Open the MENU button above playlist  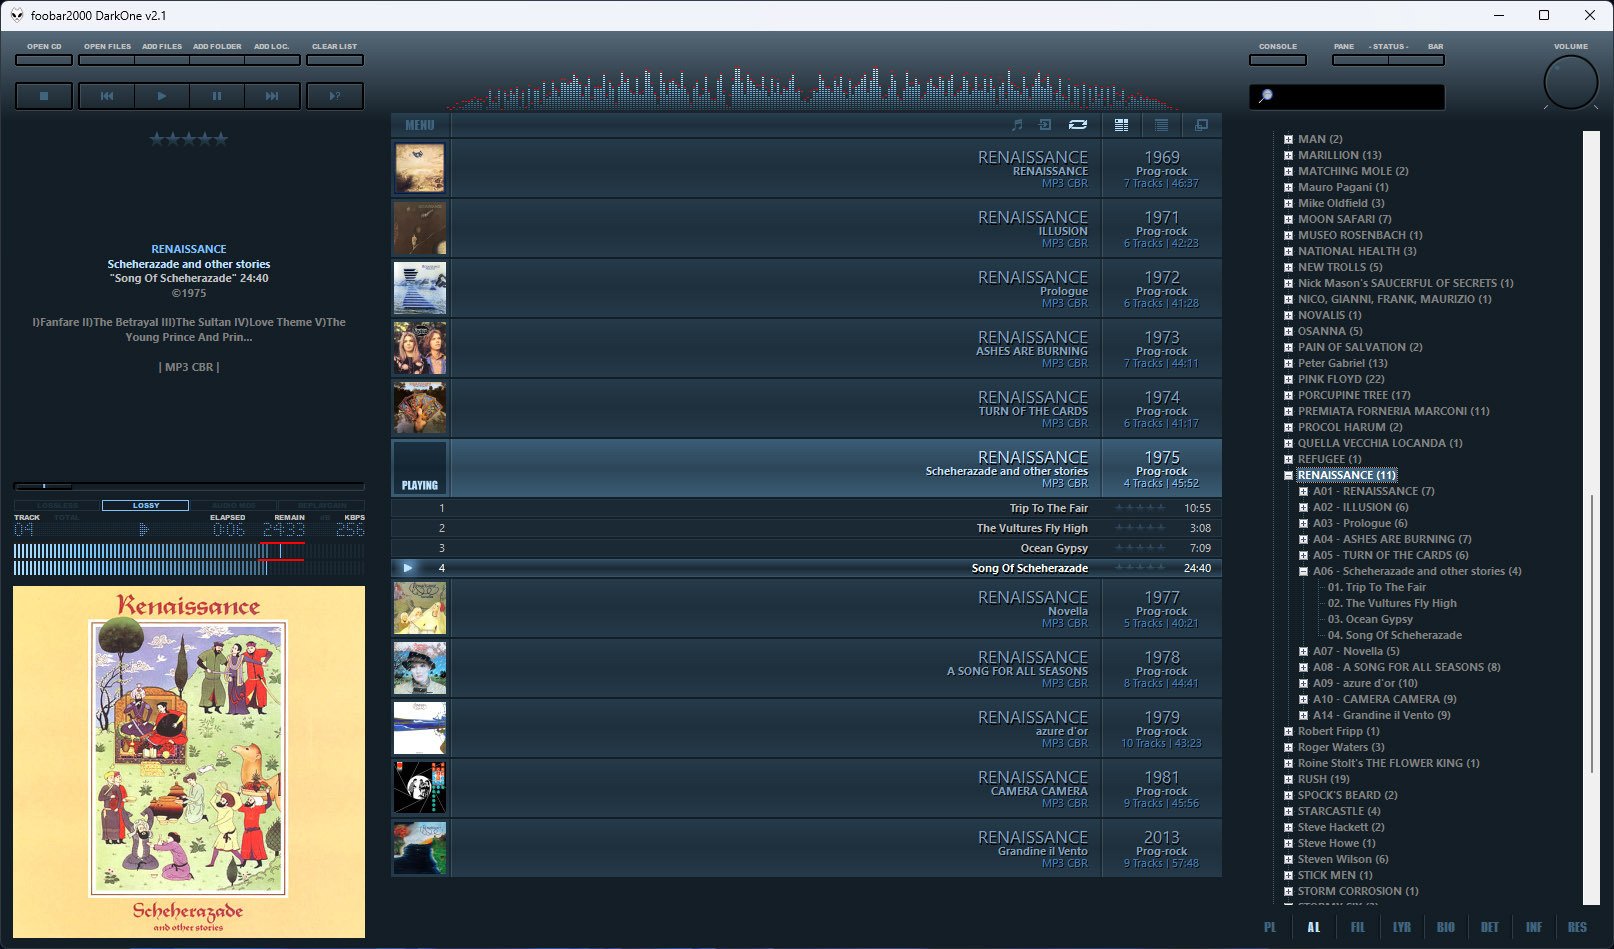pos(420,125)
